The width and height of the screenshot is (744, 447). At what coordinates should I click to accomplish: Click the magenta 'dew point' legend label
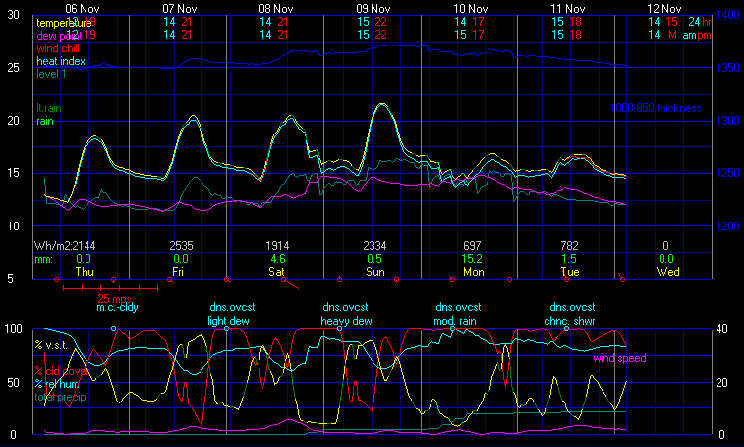59,36
